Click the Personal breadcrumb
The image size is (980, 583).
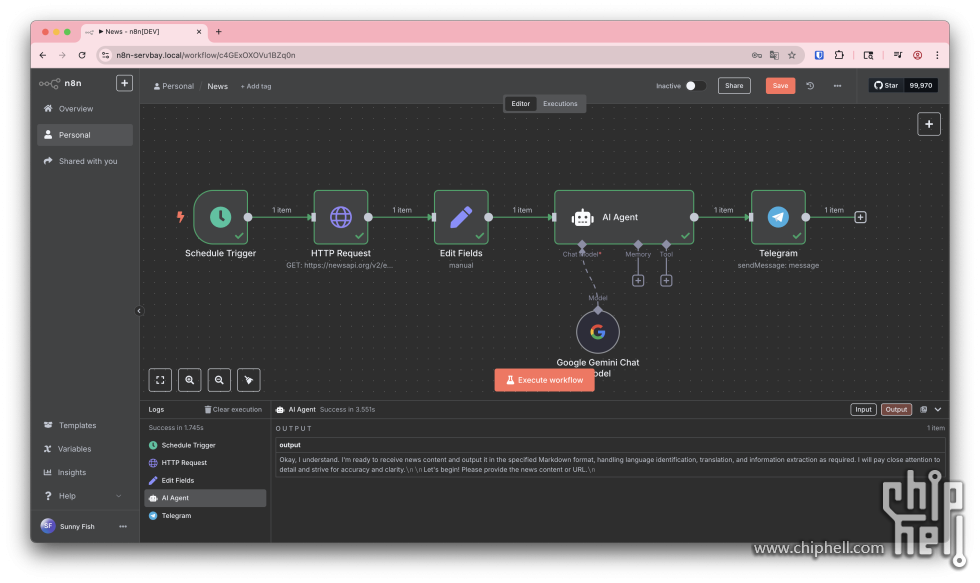(x=174, y=86)
